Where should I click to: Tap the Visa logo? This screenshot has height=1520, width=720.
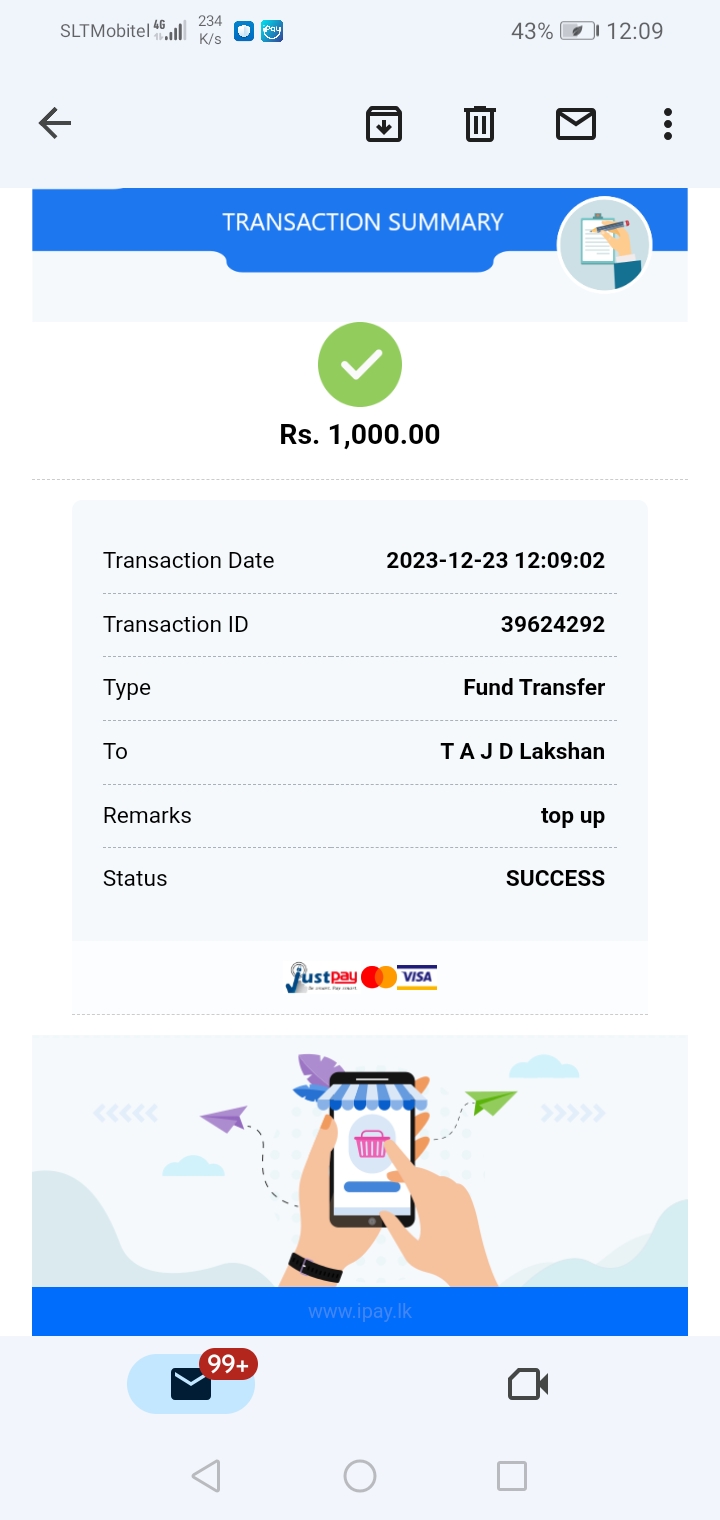pos(417,977)
